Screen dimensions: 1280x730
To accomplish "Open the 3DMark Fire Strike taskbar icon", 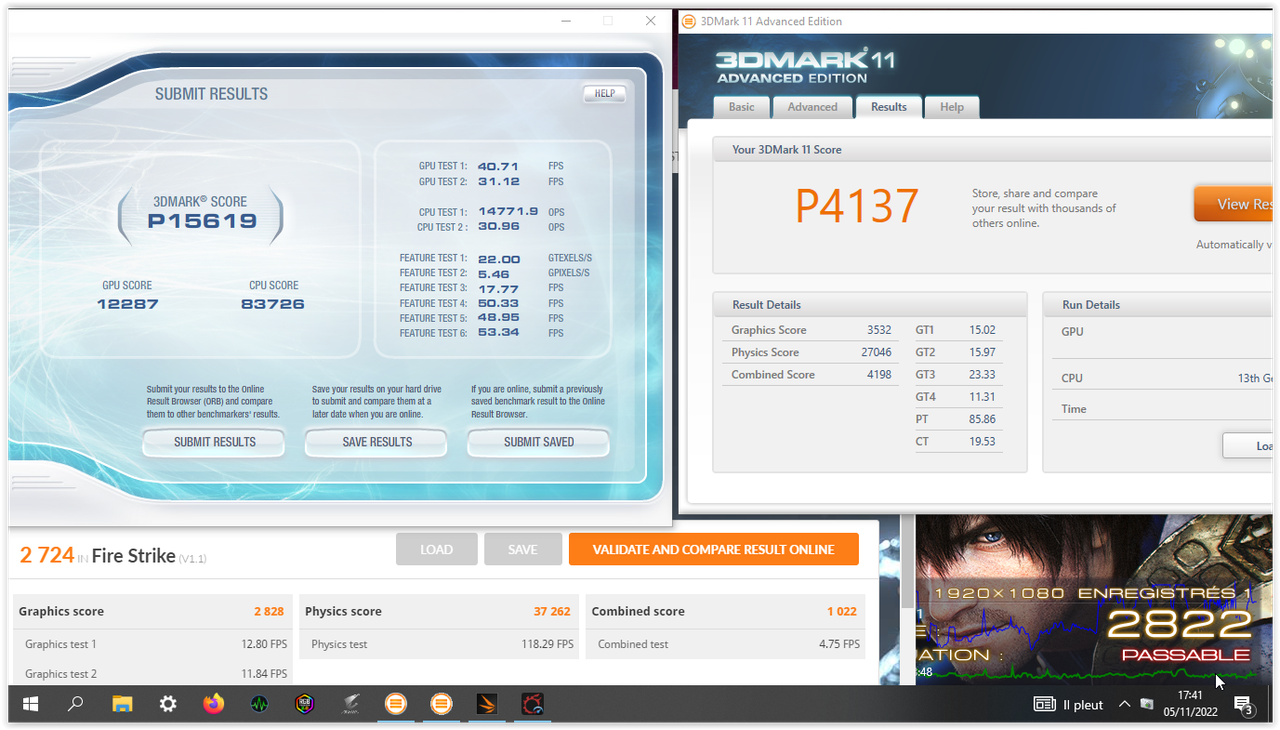I will click(487, 704).
